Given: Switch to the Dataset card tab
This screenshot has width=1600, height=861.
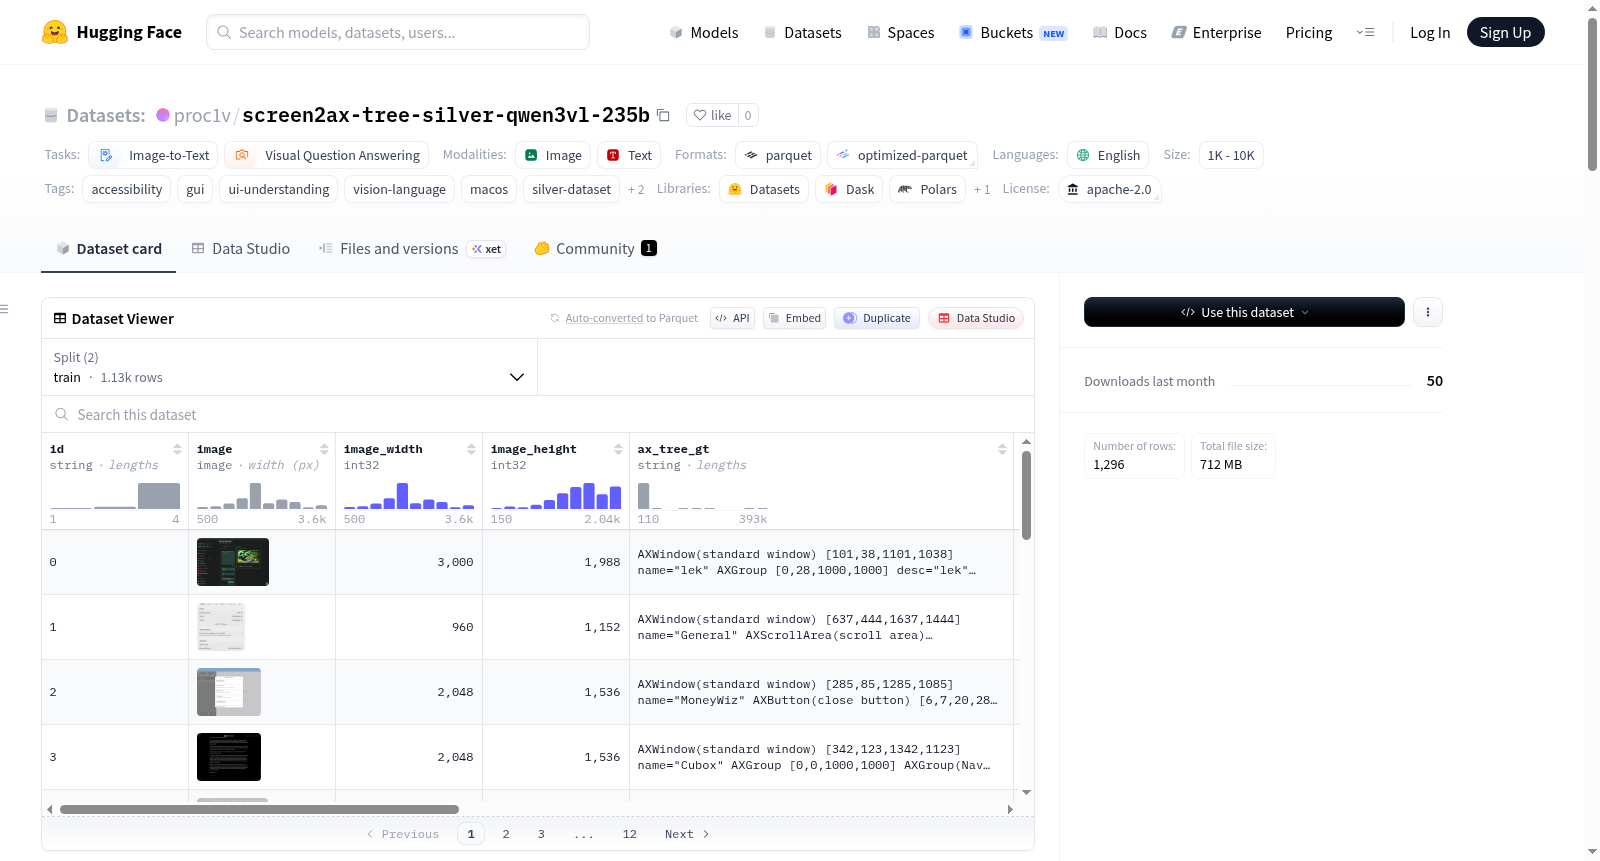Looking at the screenshot, I should click(x=109, y=249).
